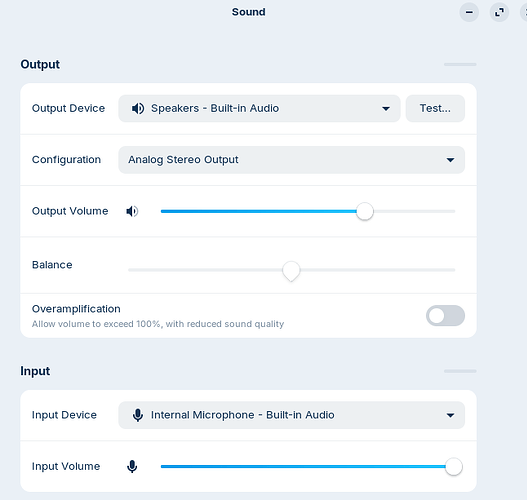Click the Input section level indicator bar
The image size is (527, 500).
[460, 371]
